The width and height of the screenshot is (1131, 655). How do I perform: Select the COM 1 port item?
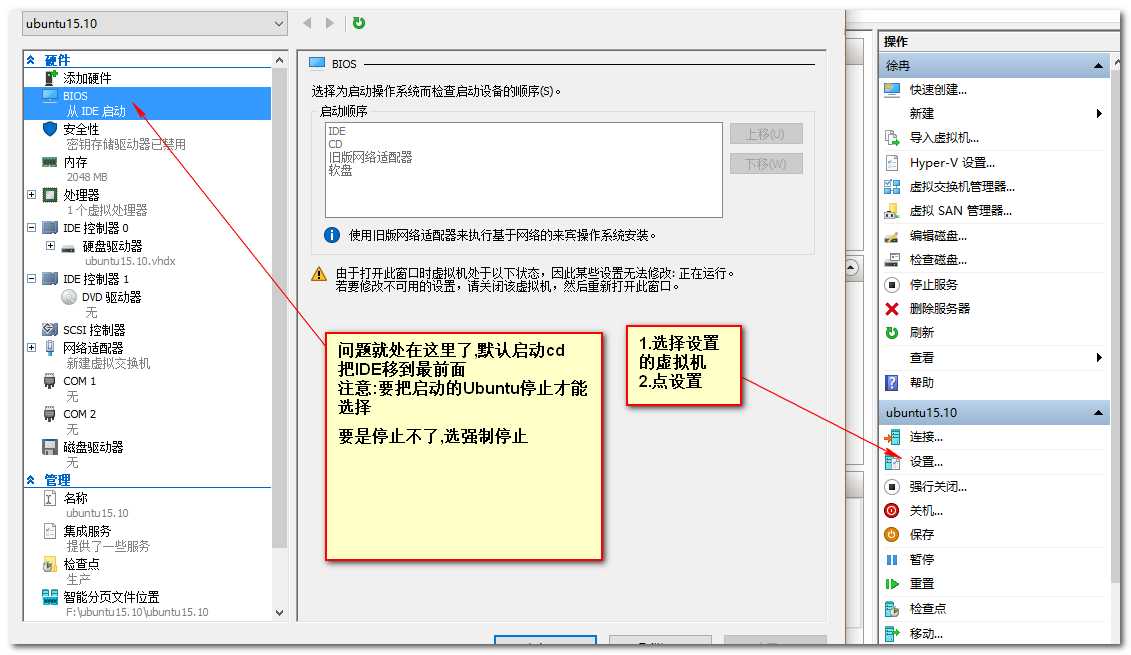[x=79, y=381]
